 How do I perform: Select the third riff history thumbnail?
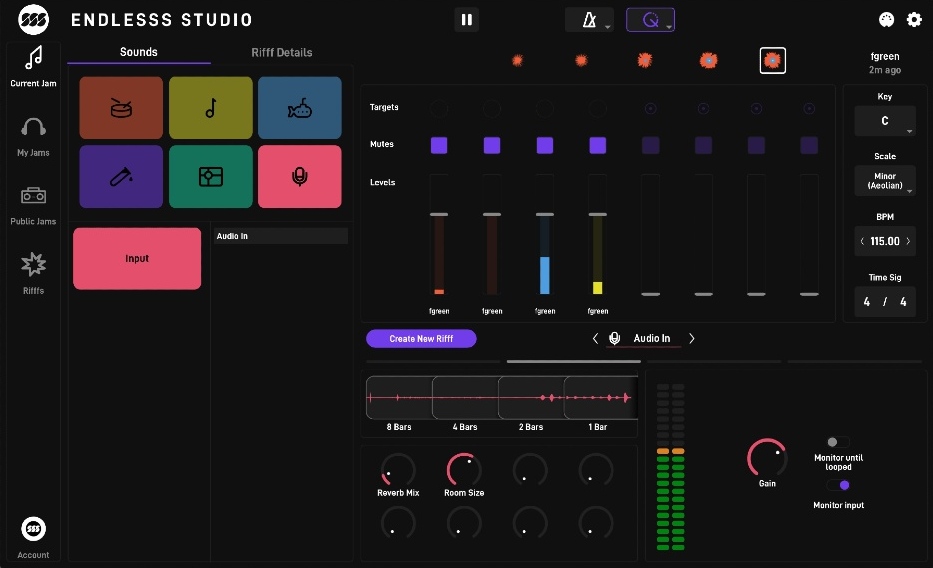pos(645,60)
